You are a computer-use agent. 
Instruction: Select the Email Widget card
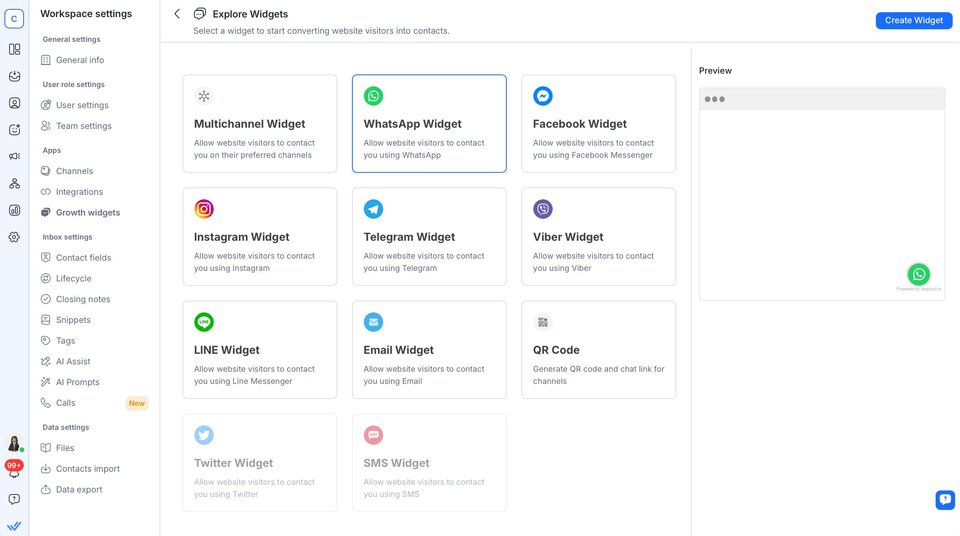pyautogui.click(x=429, y=350)
